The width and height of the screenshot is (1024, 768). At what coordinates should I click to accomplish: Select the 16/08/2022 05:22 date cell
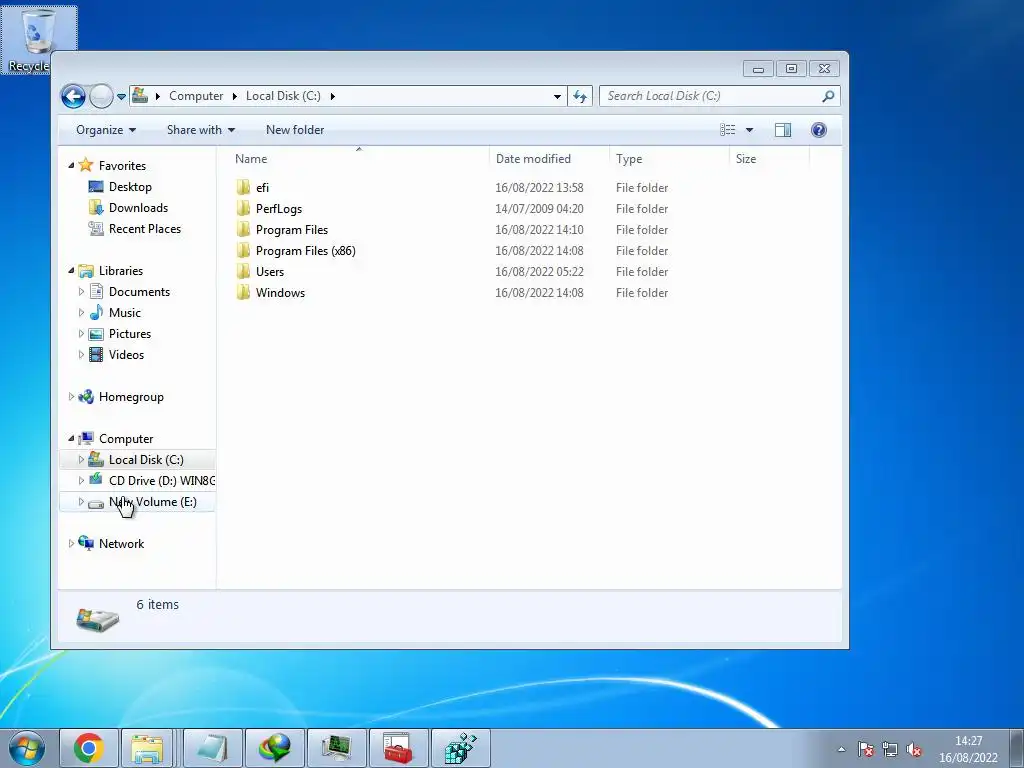click(539, 272)
